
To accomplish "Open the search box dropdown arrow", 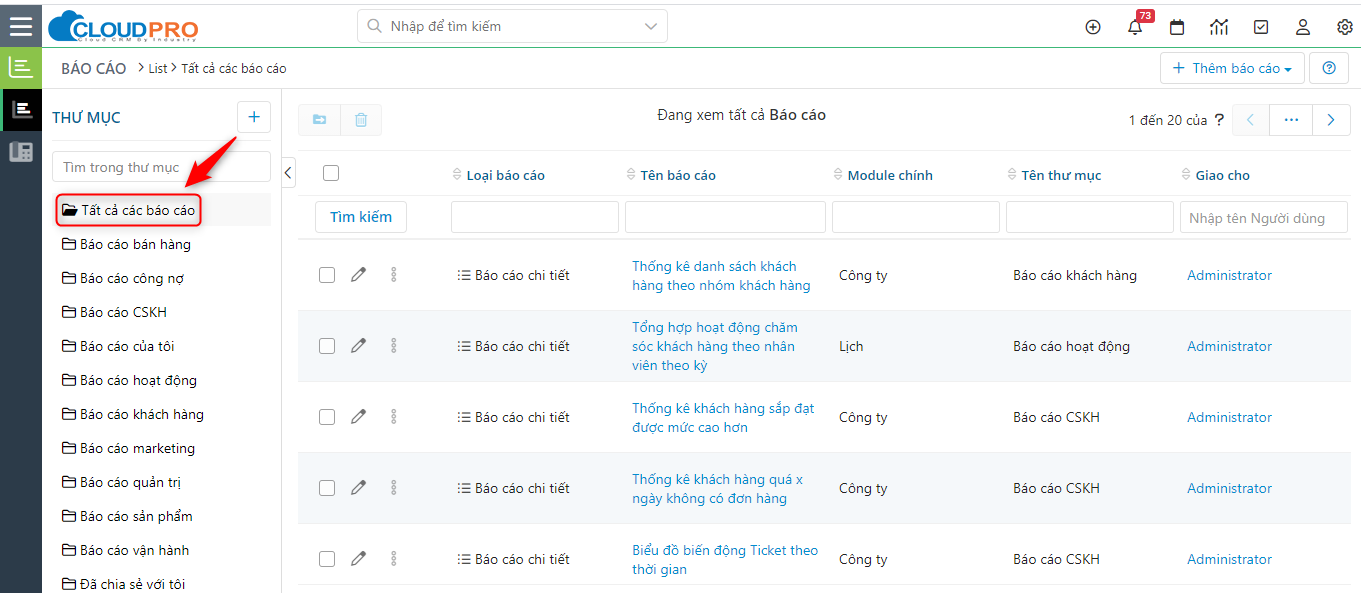I will [652, 27].
